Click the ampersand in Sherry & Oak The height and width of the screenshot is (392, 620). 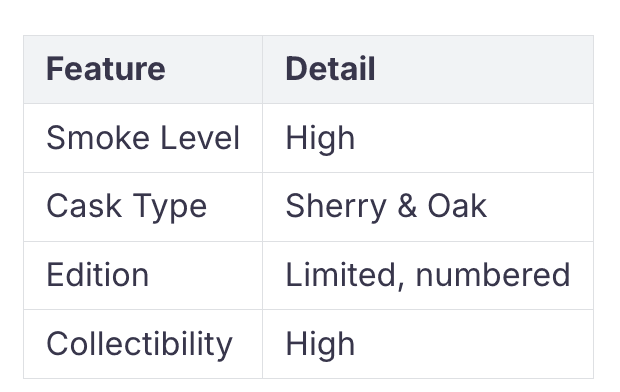click(x=407, y=206)
